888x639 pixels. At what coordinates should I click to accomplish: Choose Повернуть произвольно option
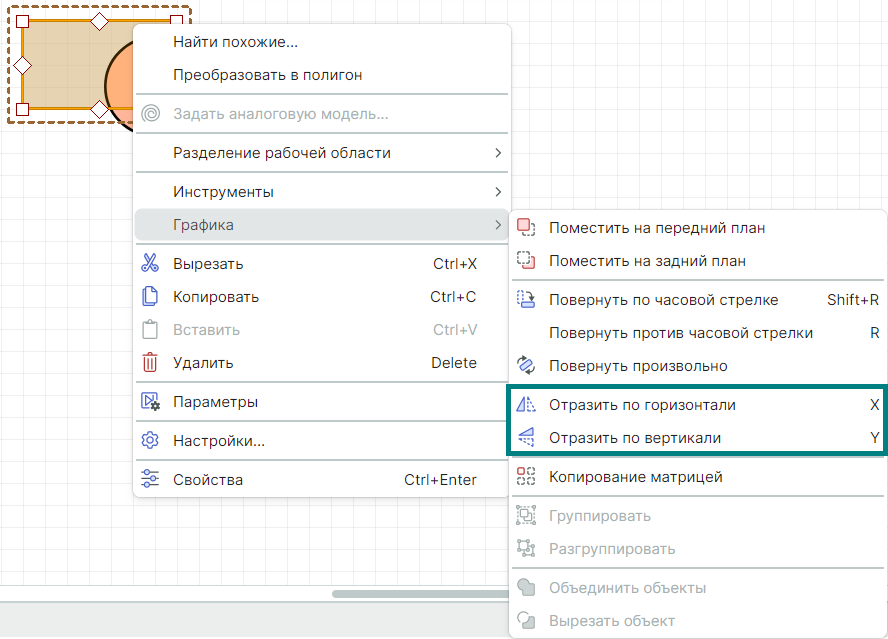638,366
